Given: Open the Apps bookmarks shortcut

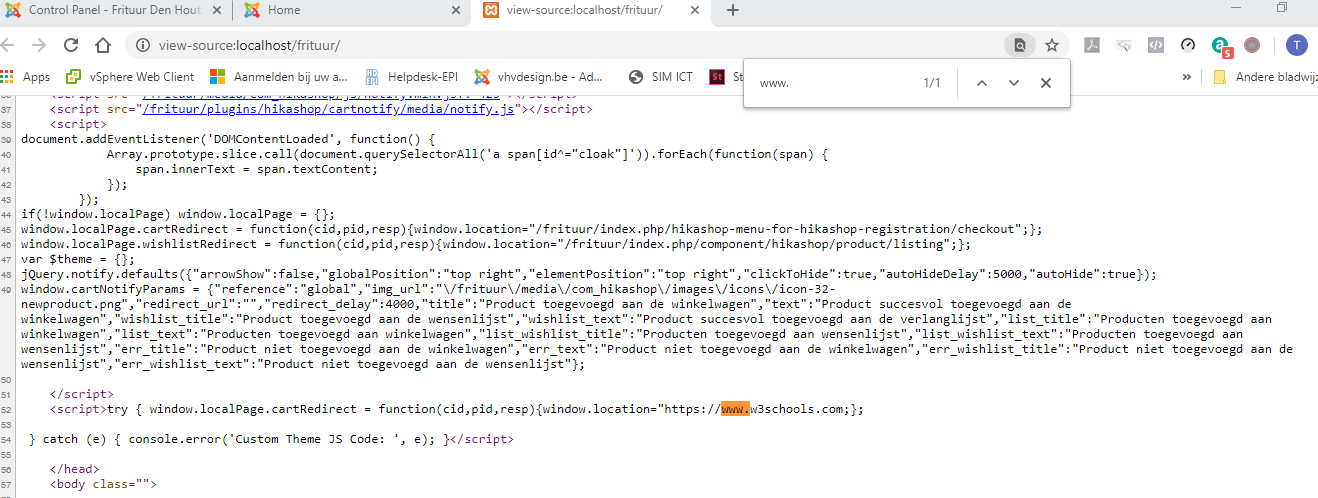Looking at the screenshot, I should click(x=26, y=76).
